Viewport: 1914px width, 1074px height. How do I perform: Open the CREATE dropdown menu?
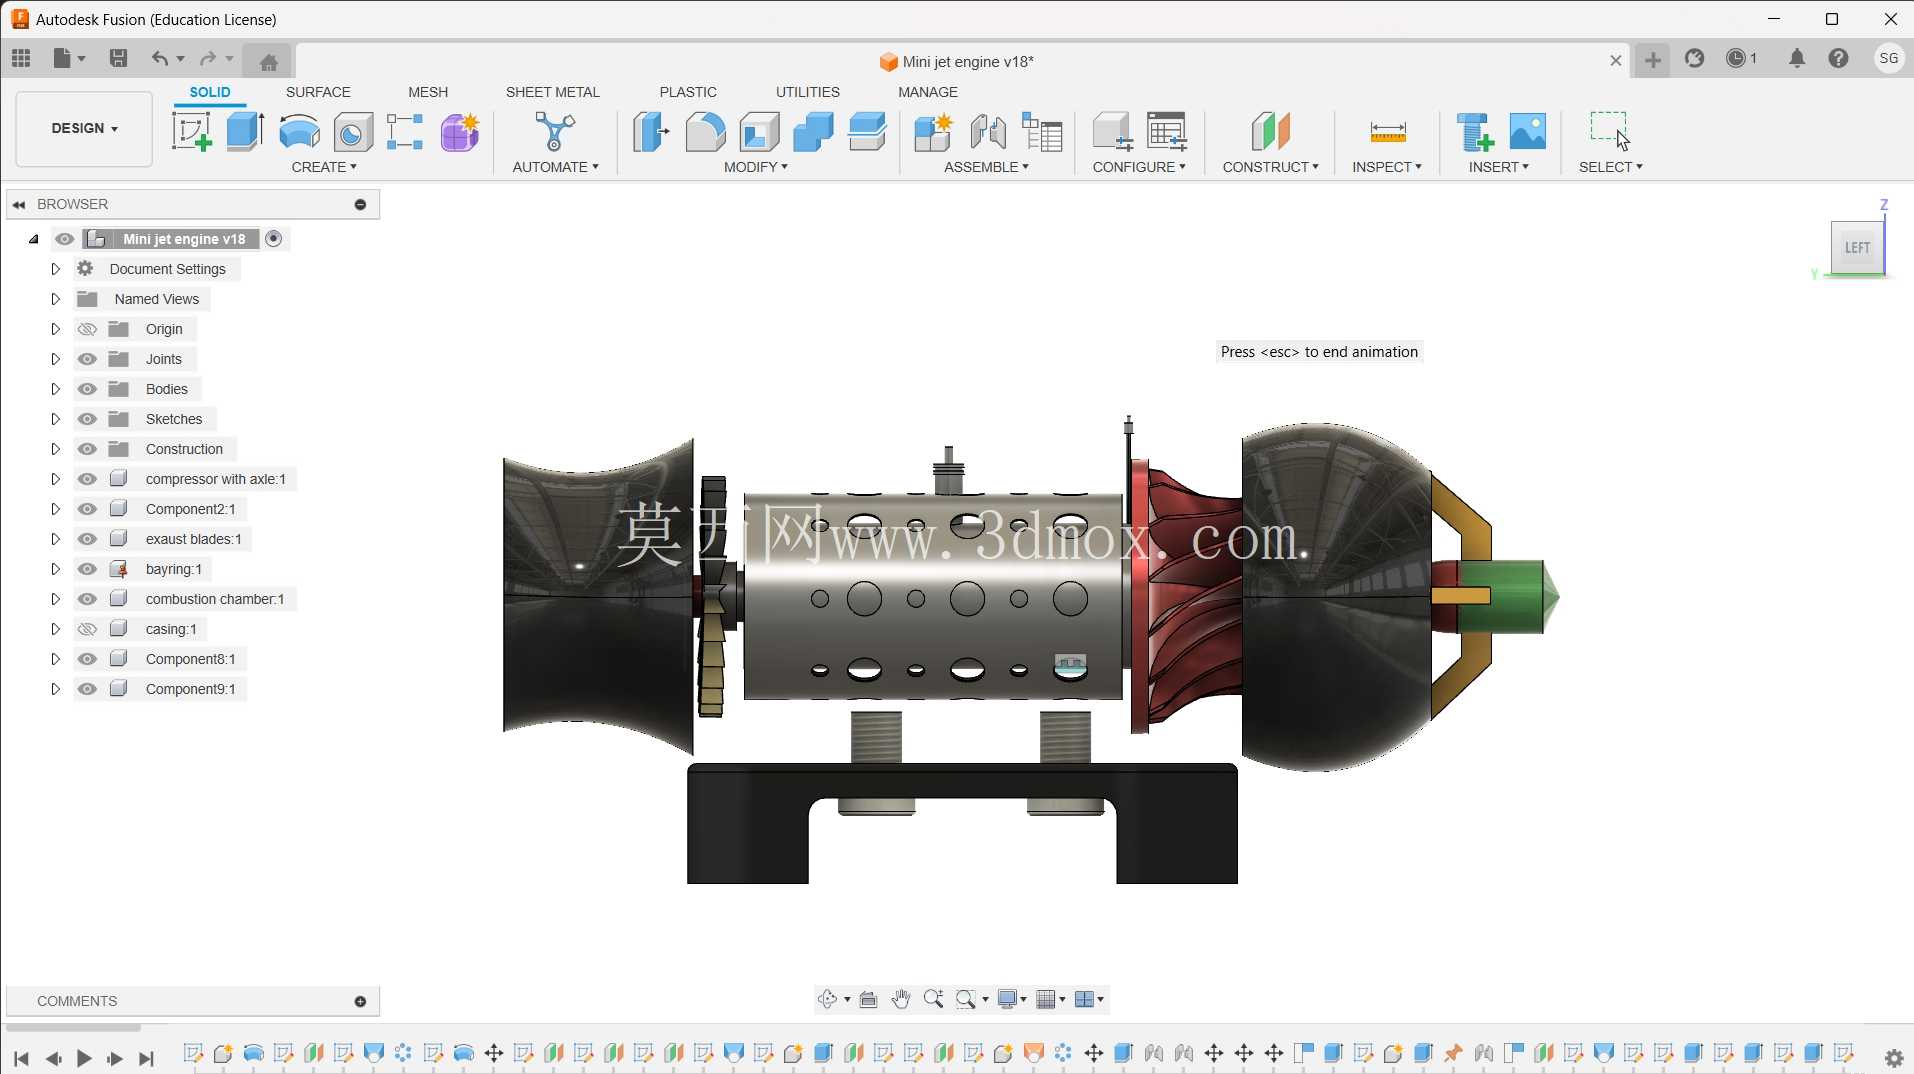pyautogui.click(x=324, y=167)
